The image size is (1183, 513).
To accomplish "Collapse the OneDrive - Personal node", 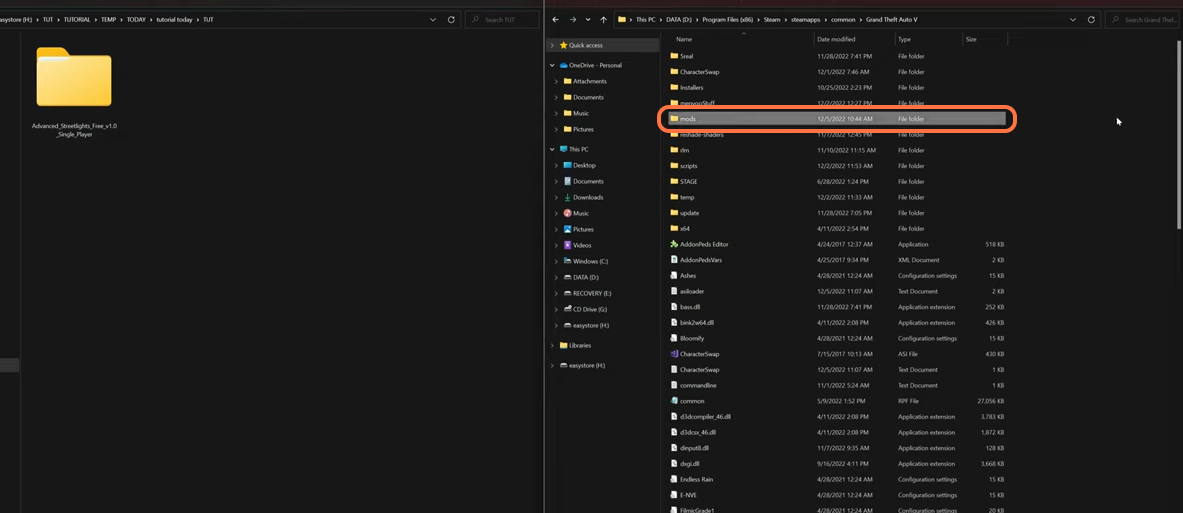I will 552,65.
